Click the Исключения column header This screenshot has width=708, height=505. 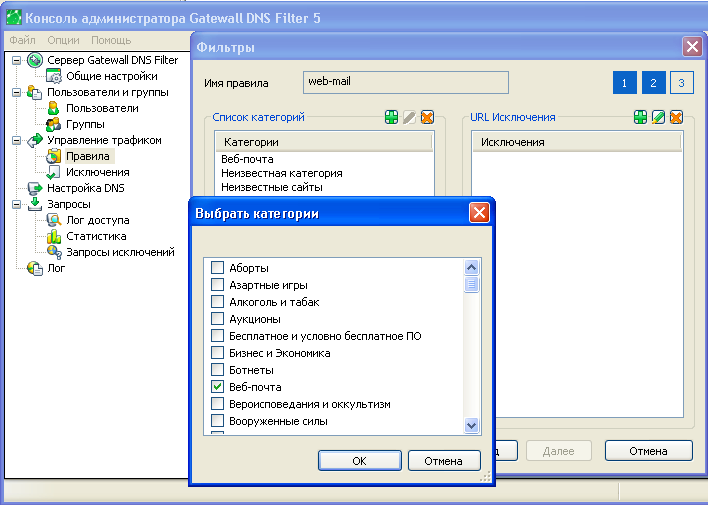click(x=576, y=142)
